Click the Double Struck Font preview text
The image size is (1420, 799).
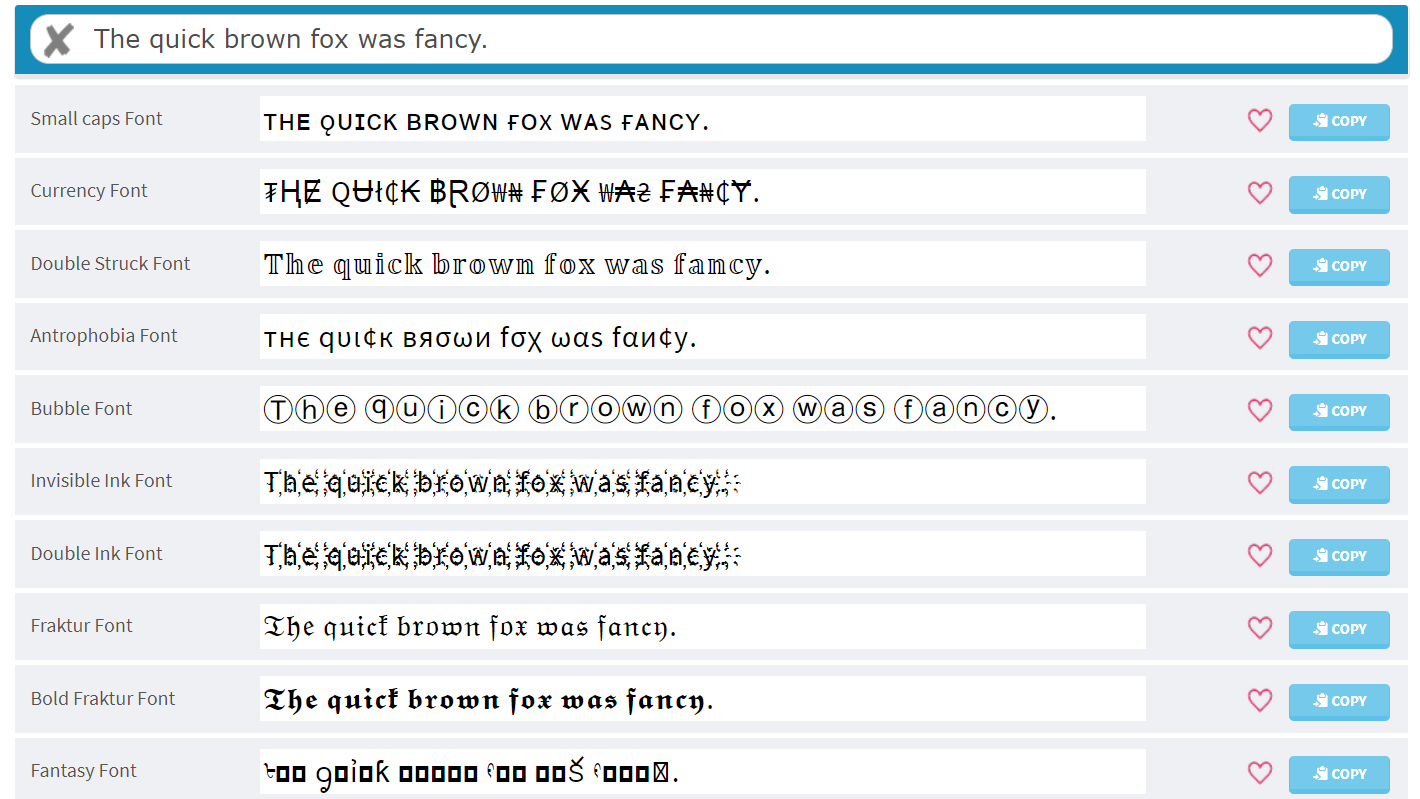click(x=702, y=263)
